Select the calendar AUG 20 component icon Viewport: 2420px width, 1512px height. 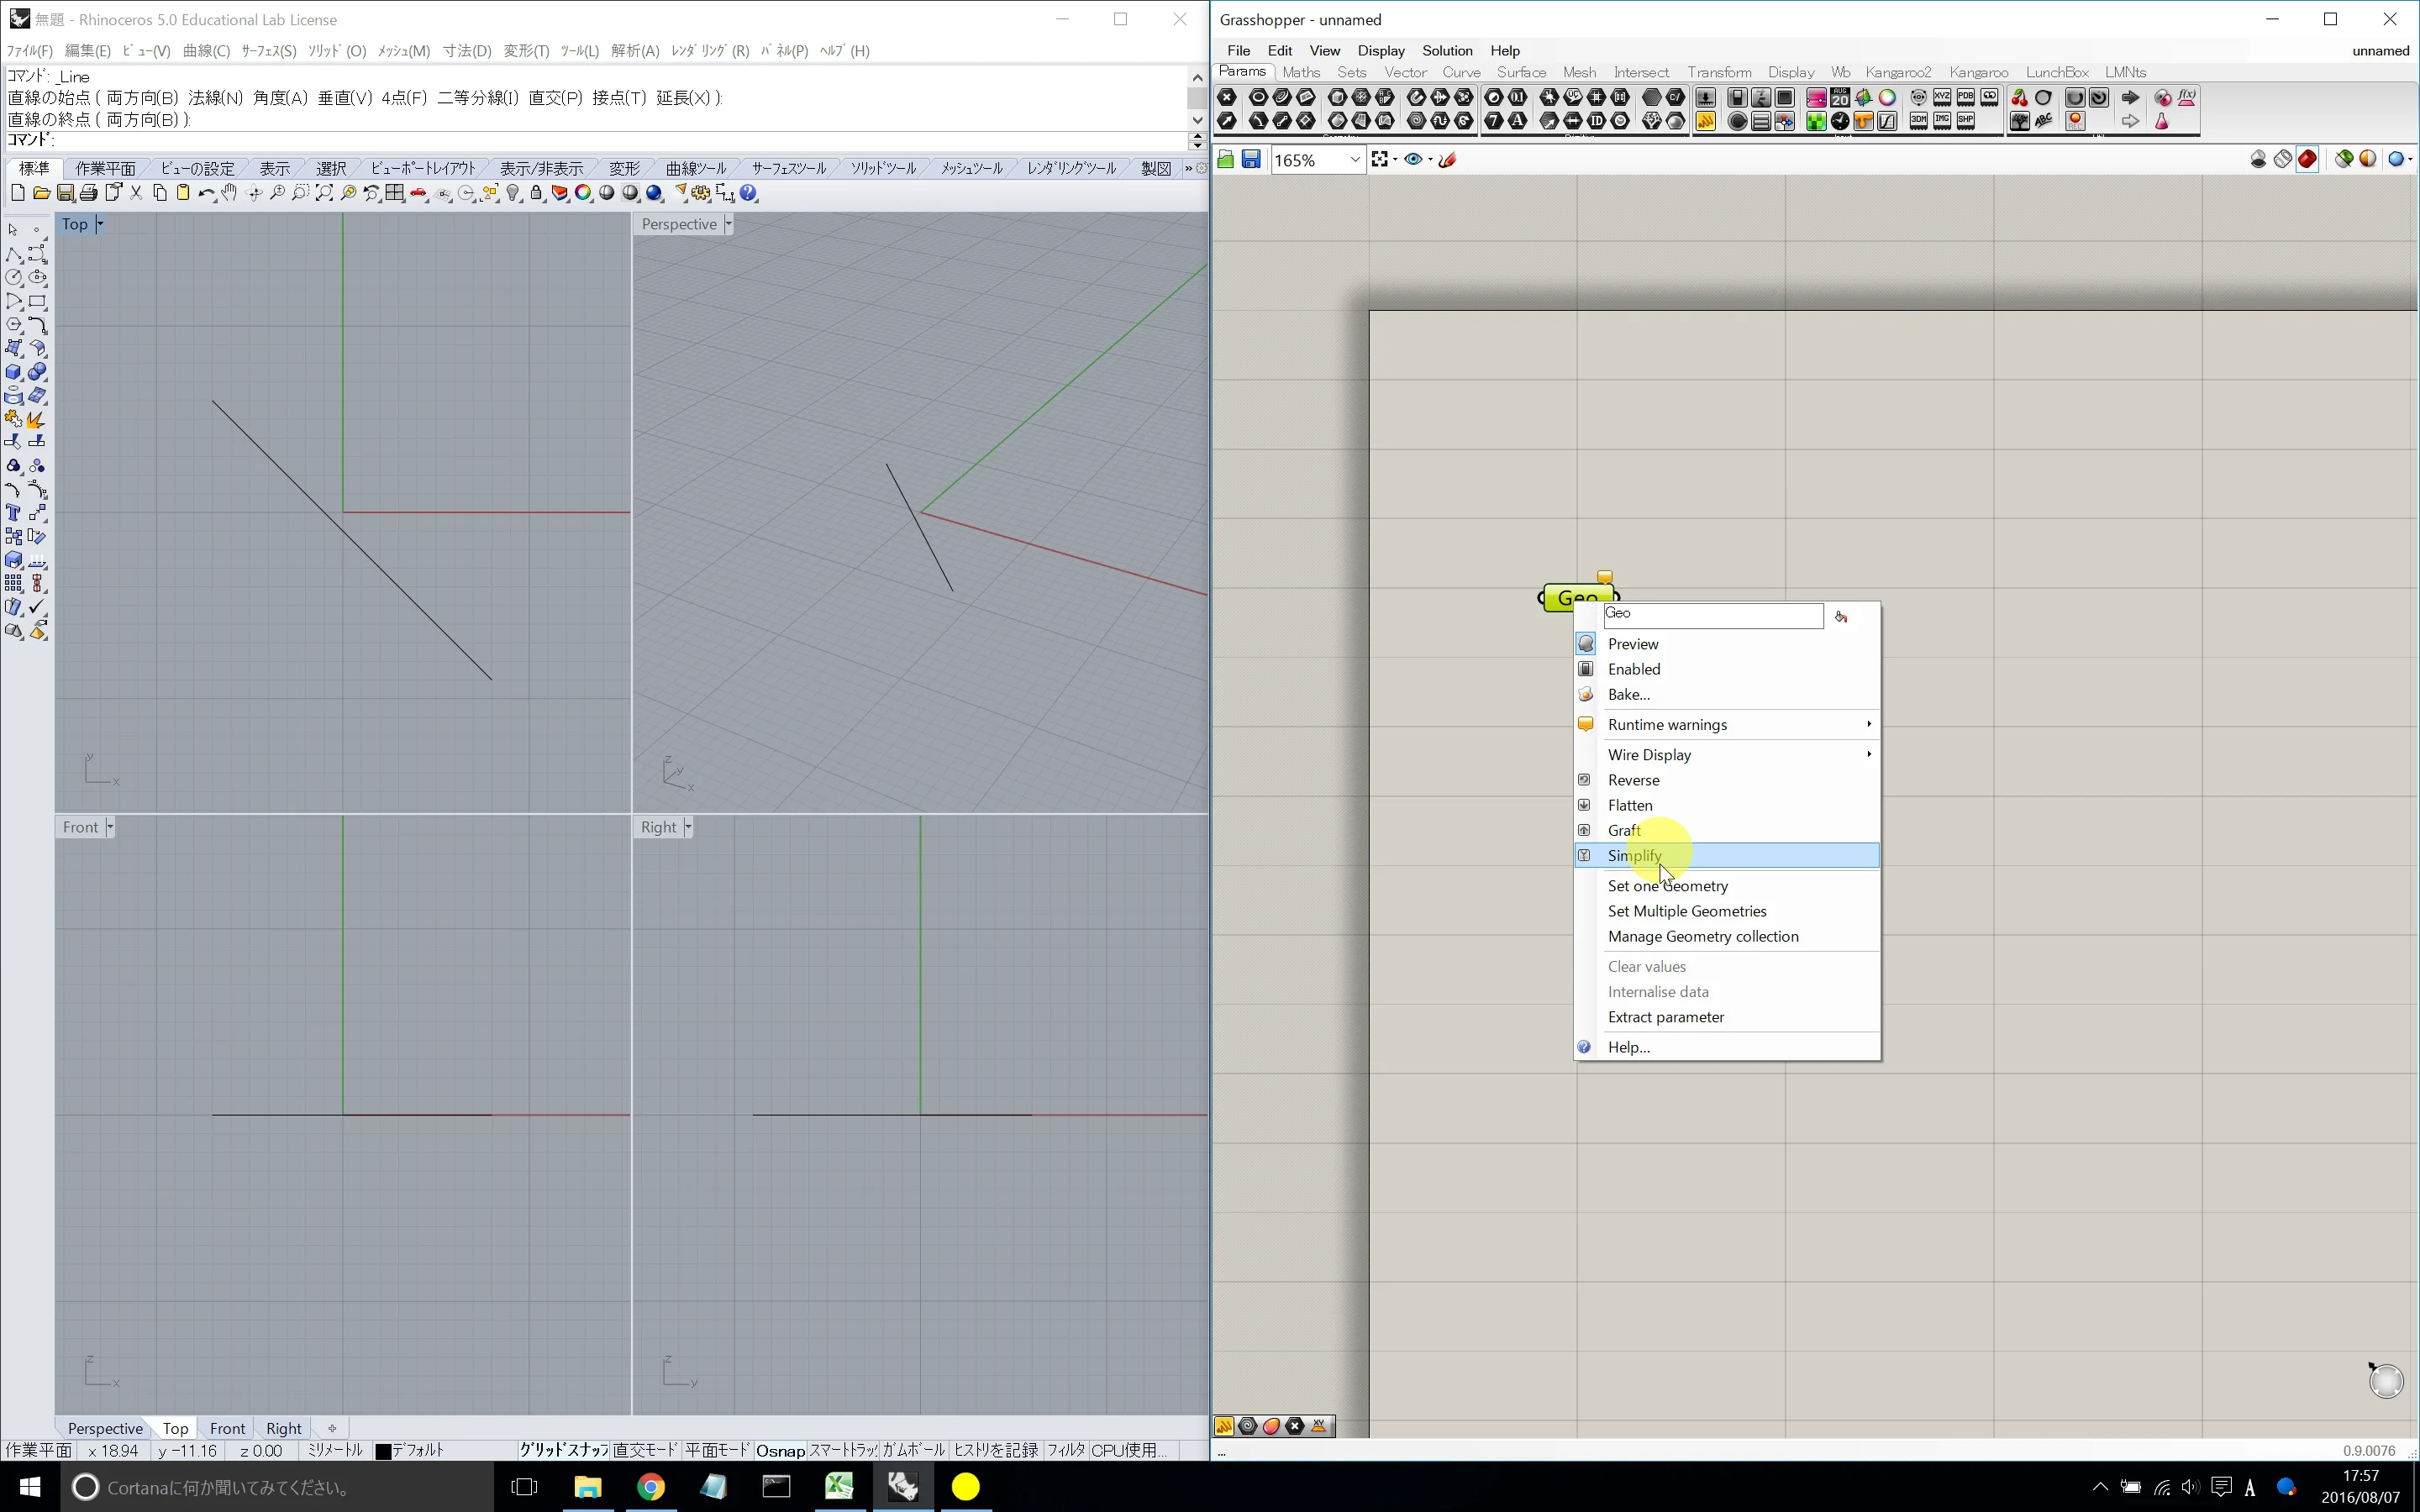(x=1840, y=98)
